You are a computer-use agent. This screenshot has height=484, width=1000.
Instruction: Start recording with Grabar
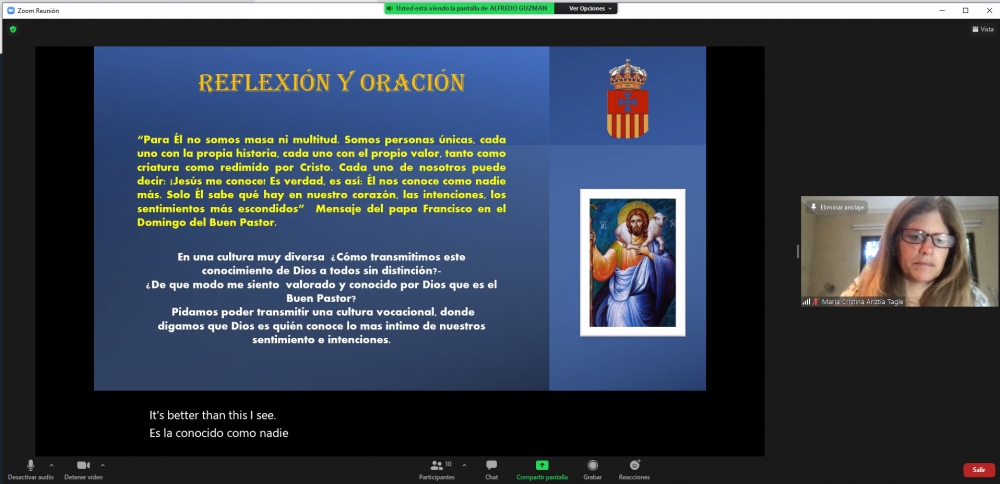(592, 468)
